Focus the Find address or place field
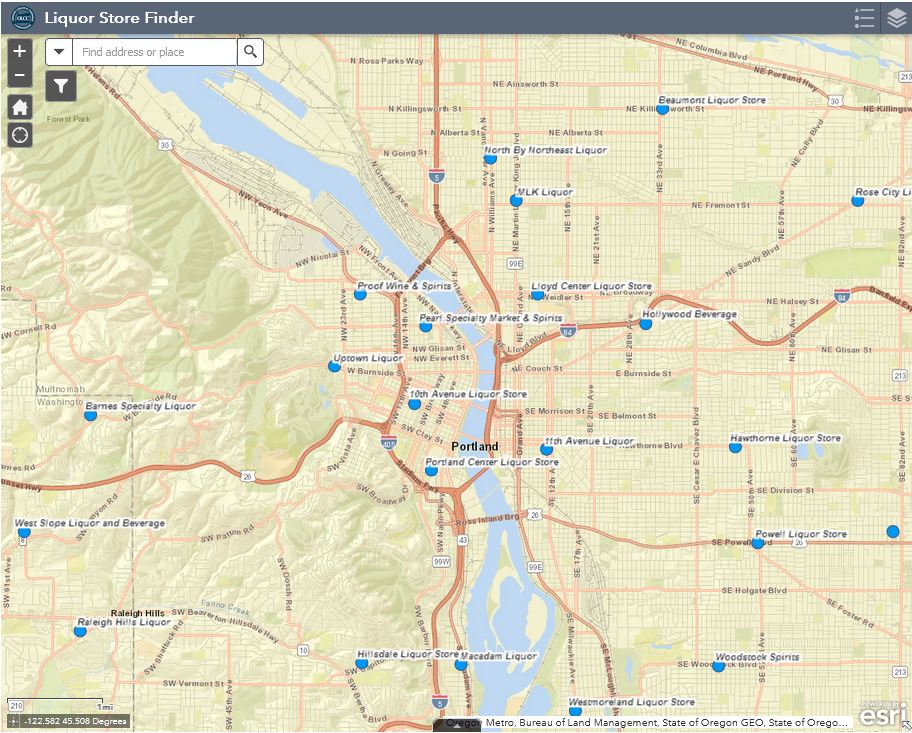The width and height of the screenshot is (912, 733). (155, 52)
